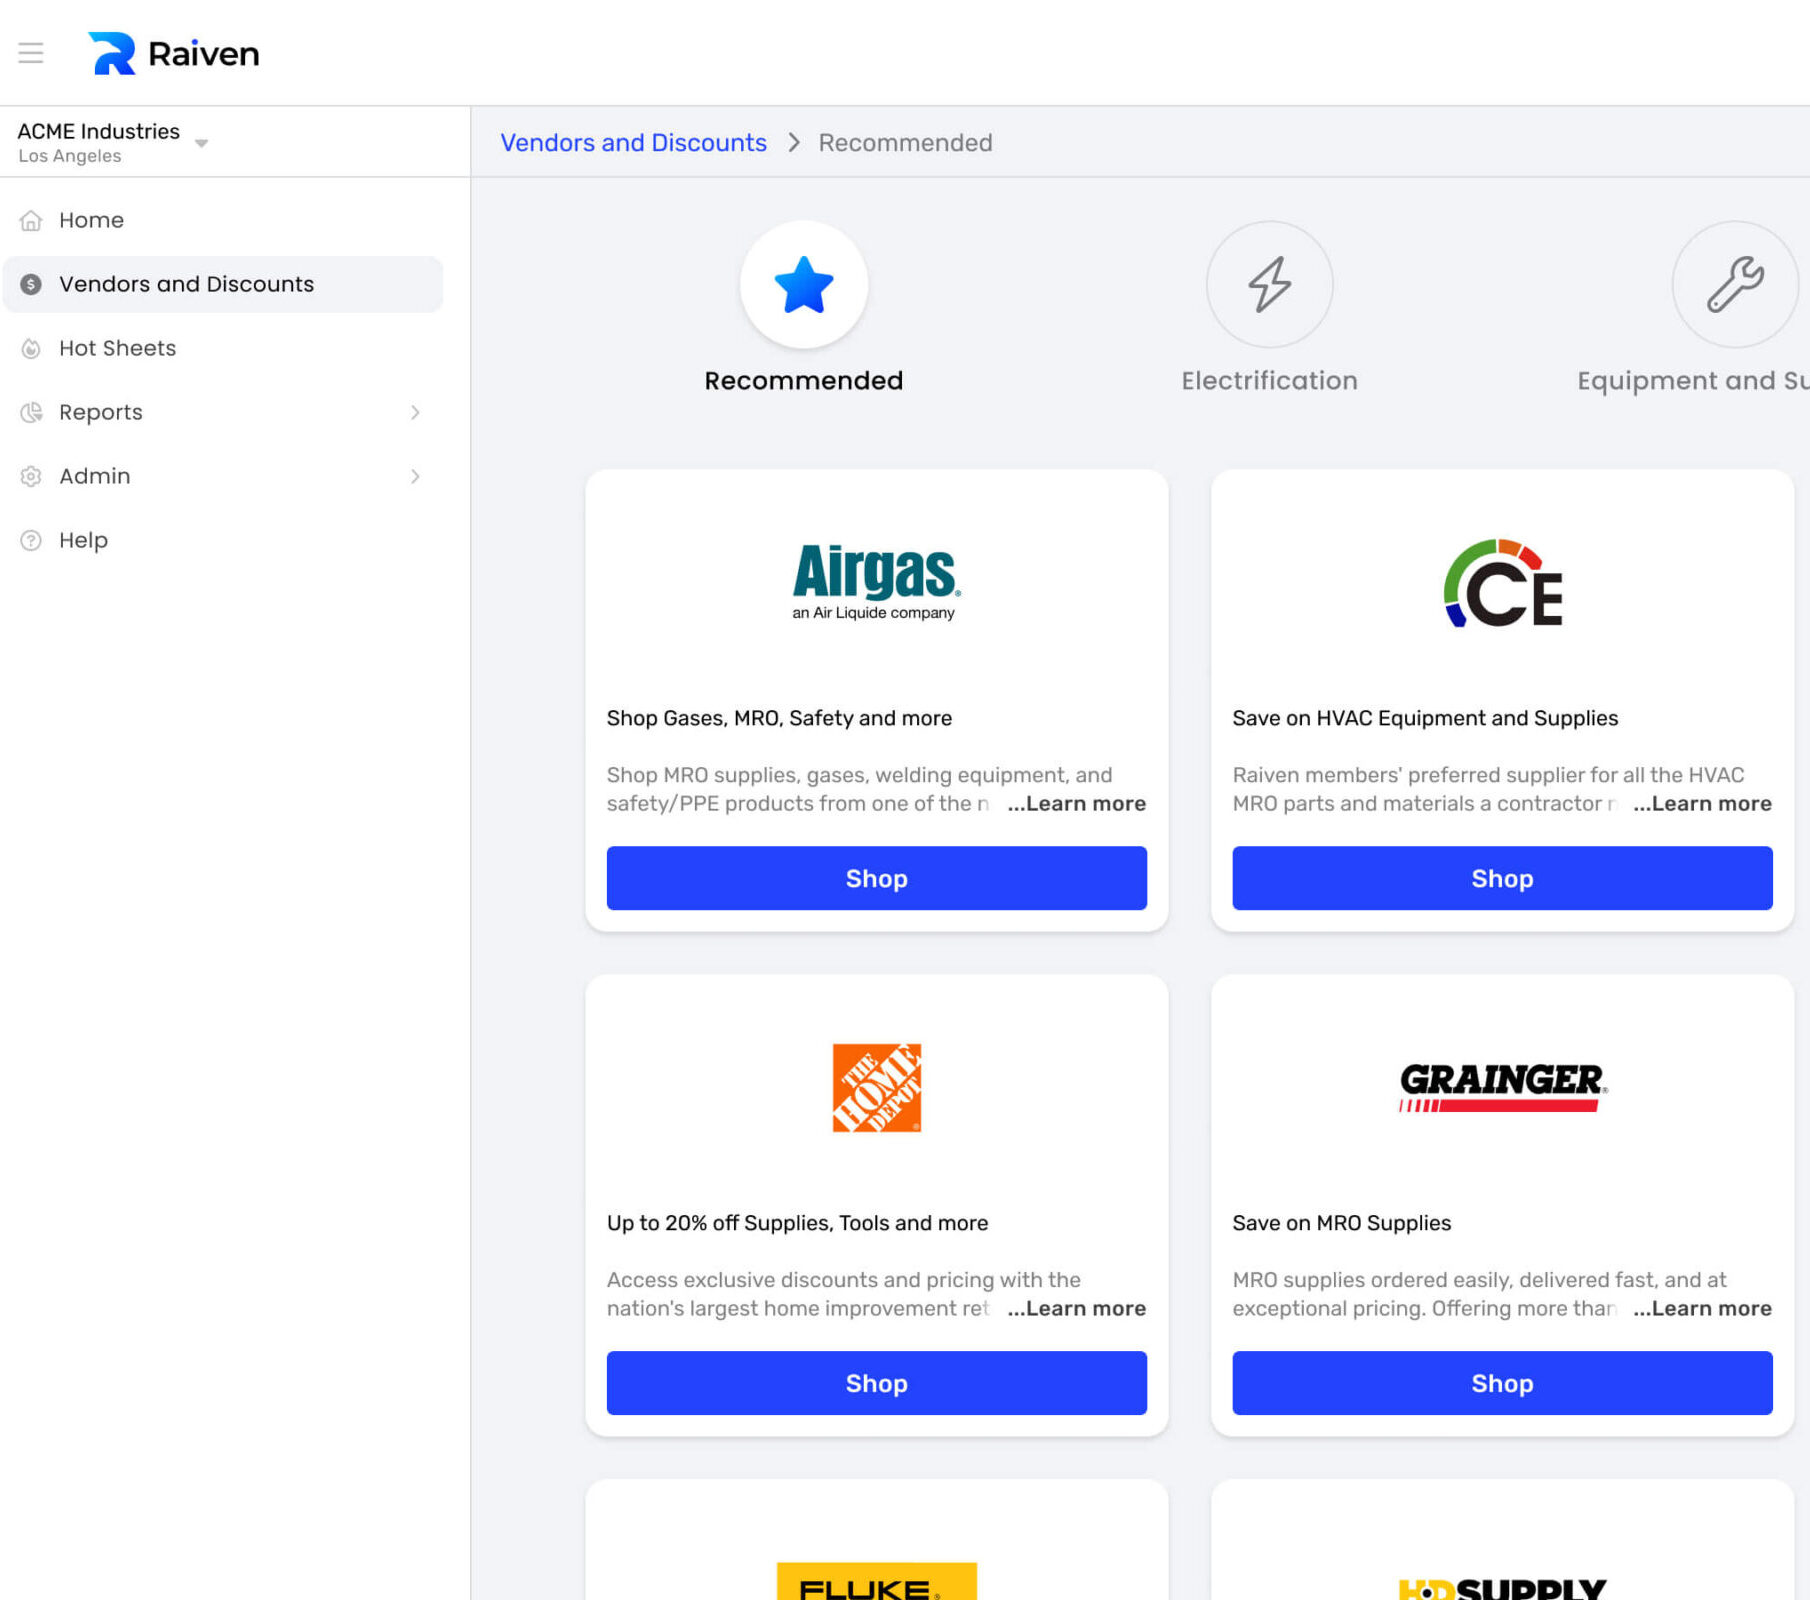Click the Grainger logo
The height and width of the screenshot is (1600, 1810).
tap(1503, 1087)
